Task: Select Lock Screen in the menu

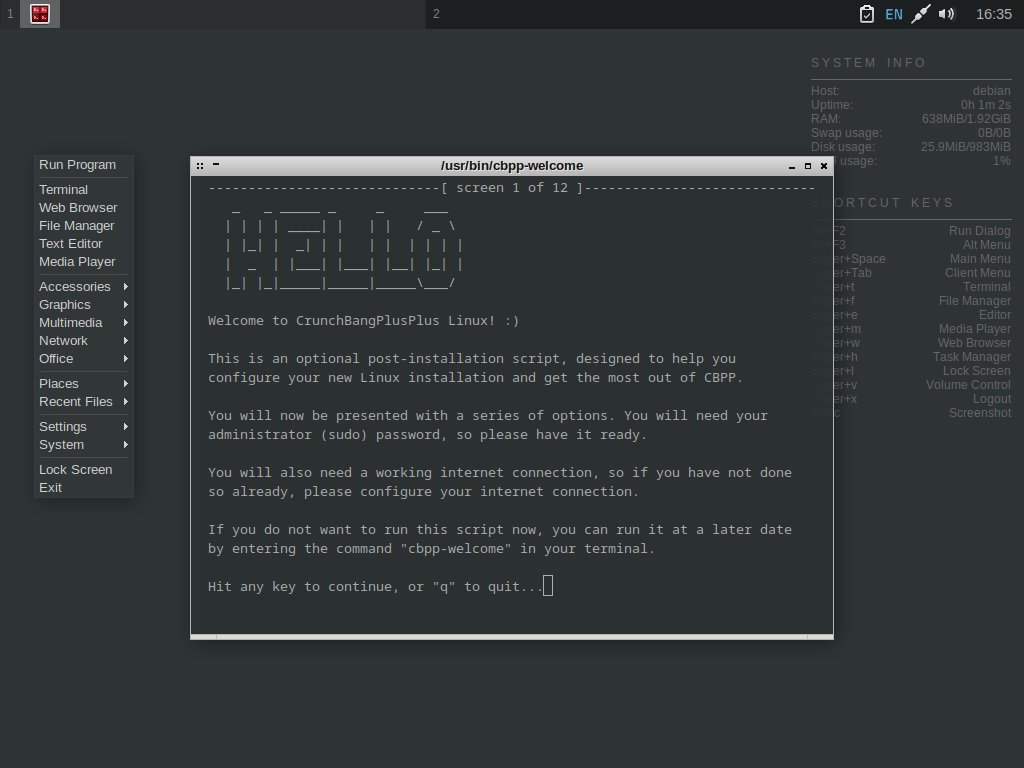Action: click(76, 469)
